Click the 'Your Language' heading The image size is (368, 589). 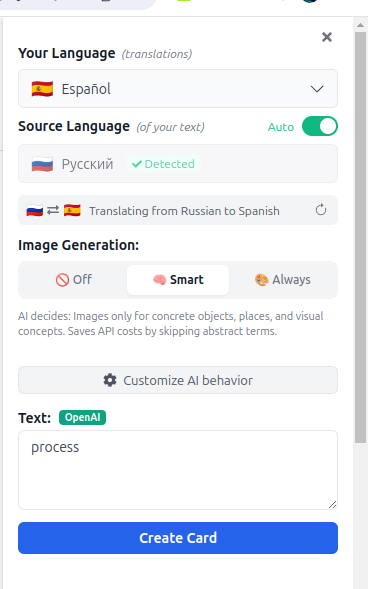click(66, 53)
